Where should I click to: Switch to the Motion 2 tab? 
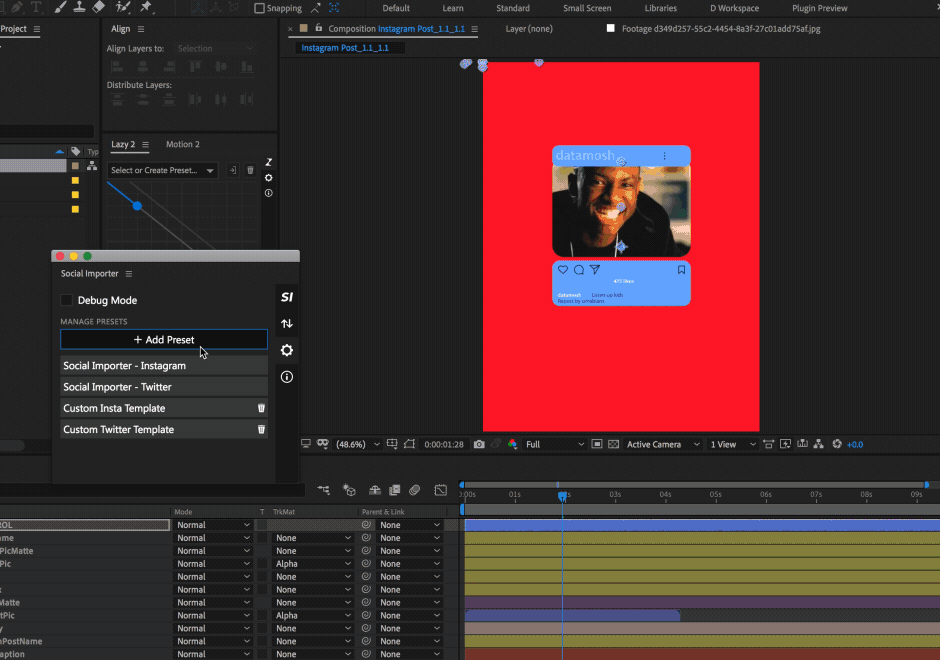182,145
